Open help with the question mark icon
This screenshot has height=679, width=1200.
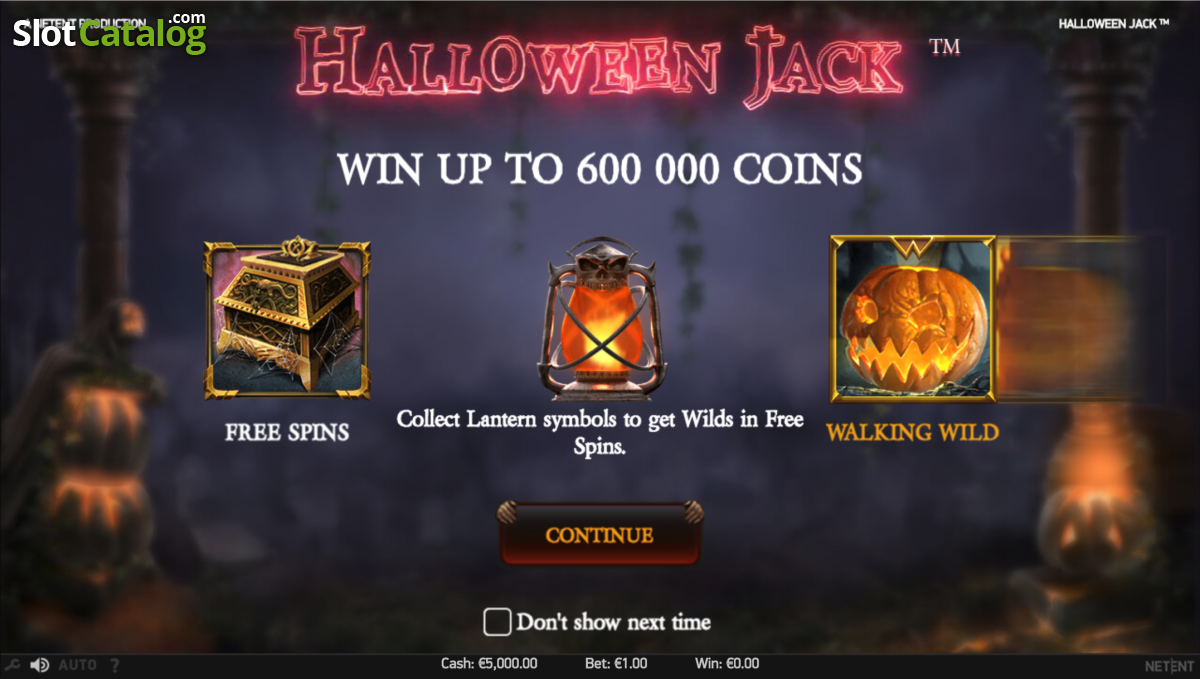[114, 664]
